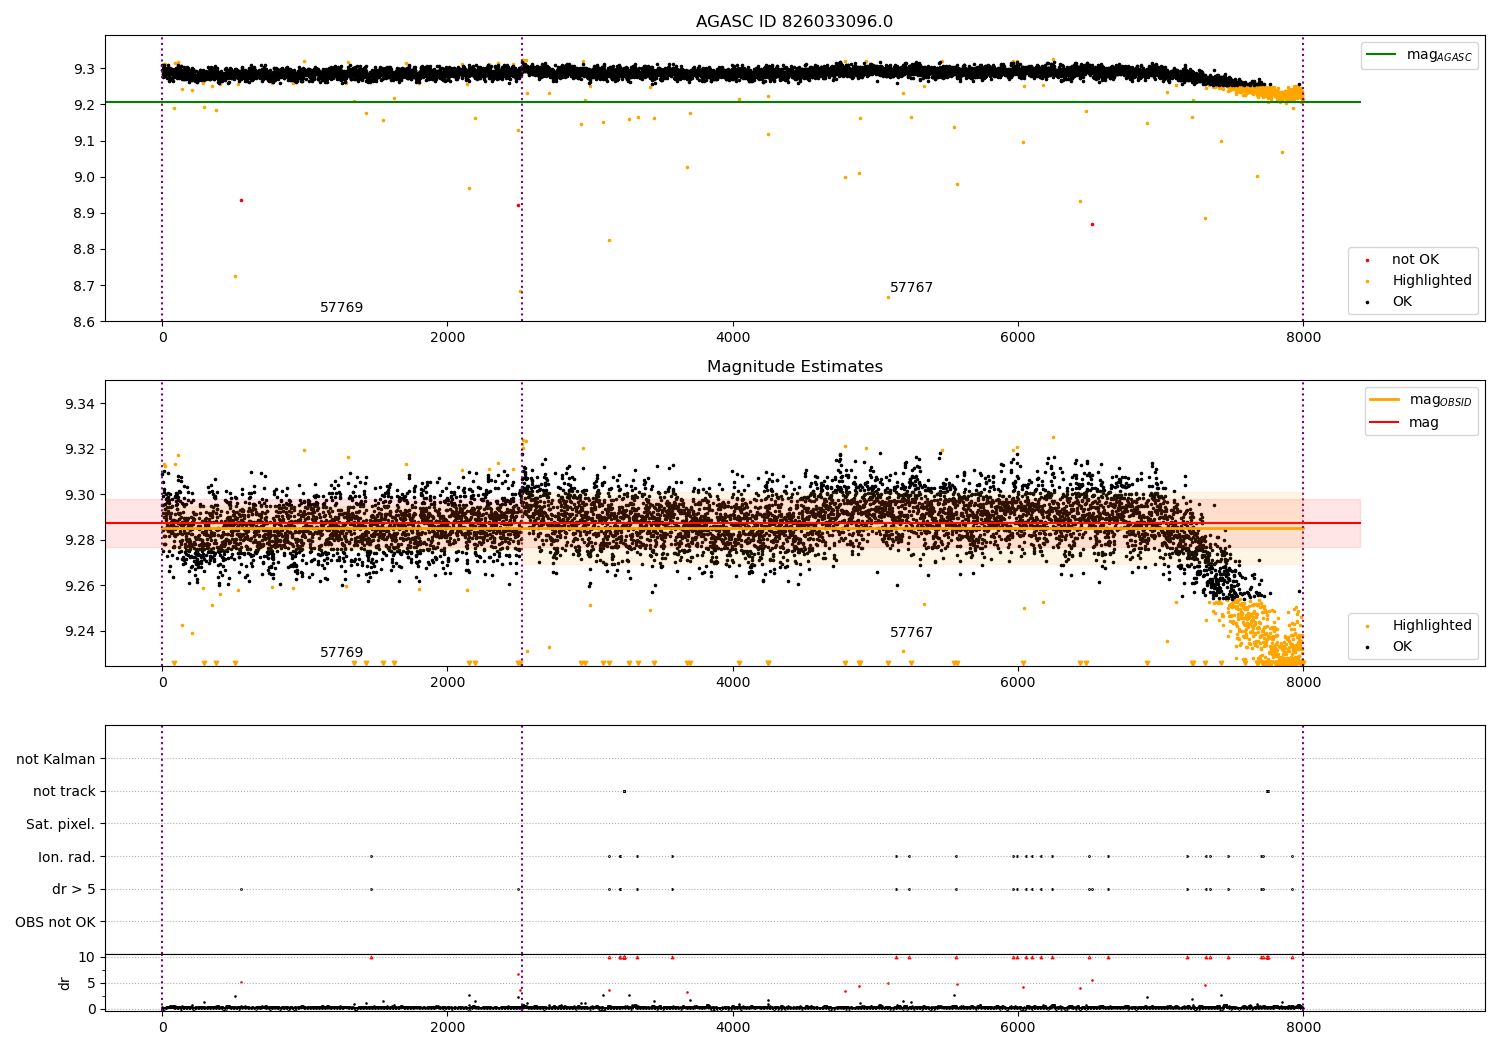Click the 57769 label in magnitude estimates plot
Screen dimensions: 1500x1050
pyautogui.click(x=341, y=653)
